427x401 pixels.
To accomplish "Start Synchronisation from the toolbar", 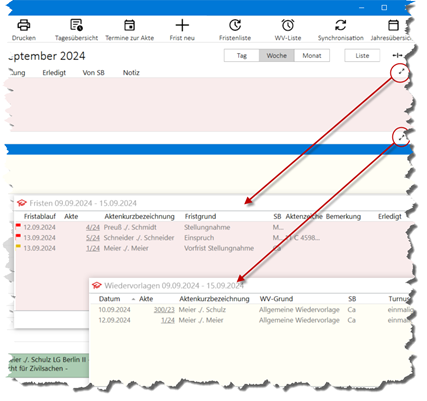I will coord(340,25).
